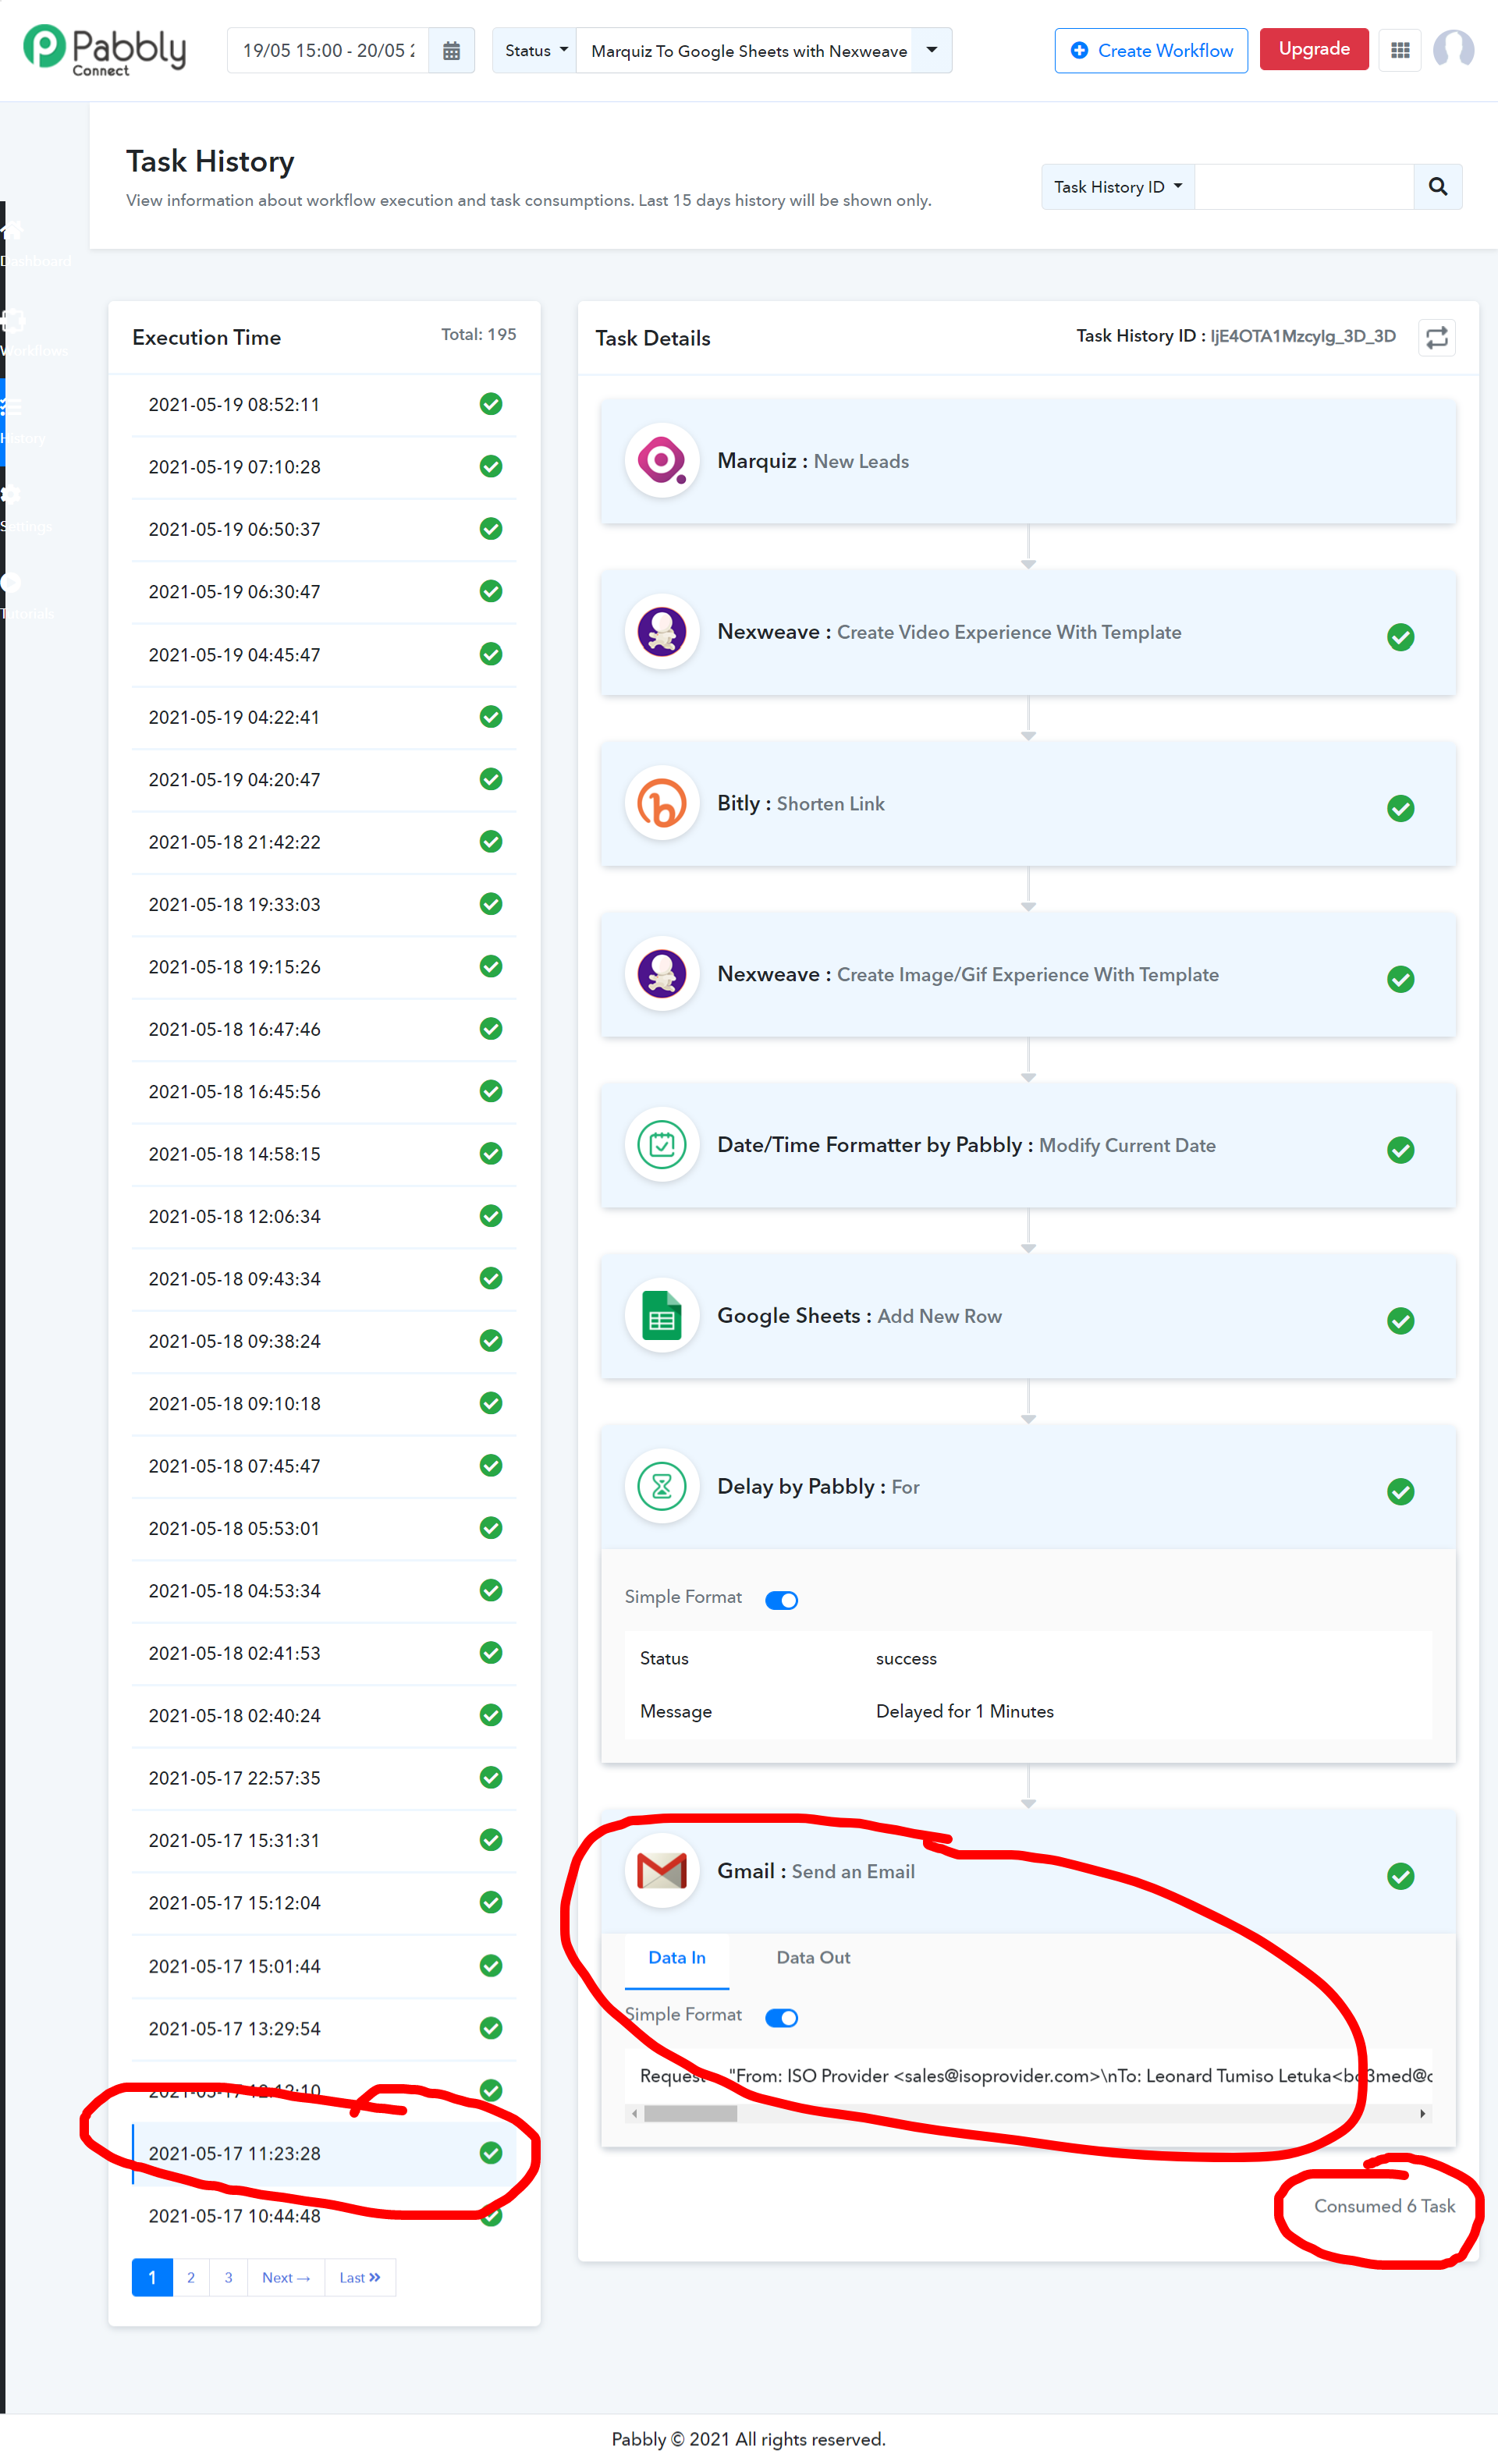Click the success check for 2021-05-19 08:52:11
The height and width of the screenshot is (2464, 1498).
[x=490, y=404]
